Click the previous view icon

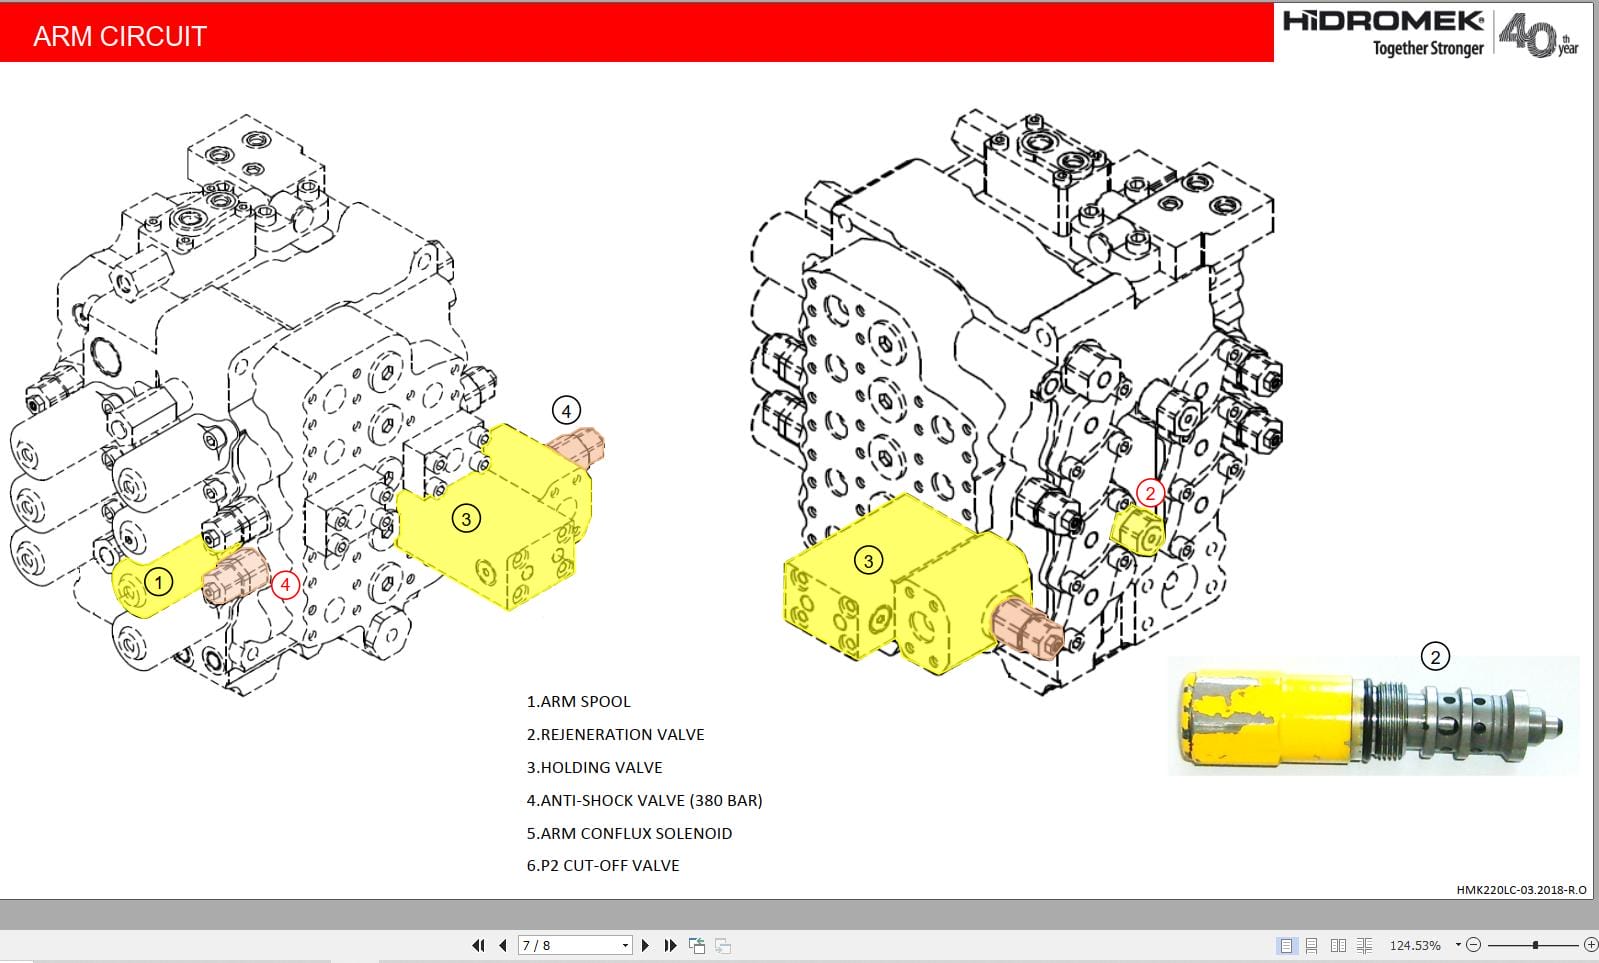pyautogui.click(x=697, y=945)
